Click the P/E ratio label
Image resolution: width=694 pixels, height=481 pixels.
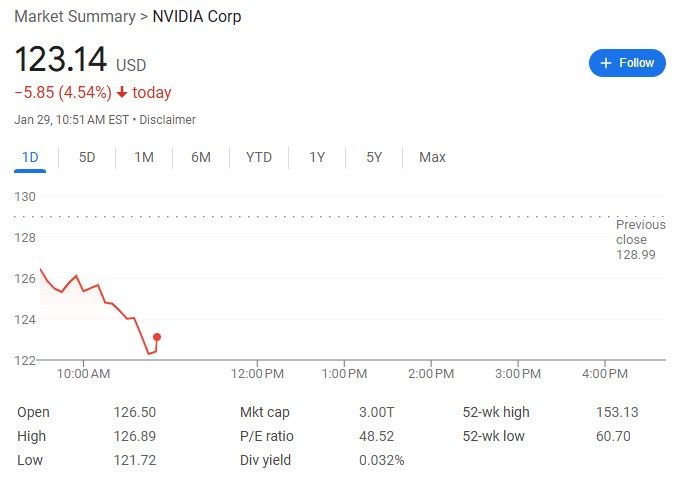(x=267, y=436)
